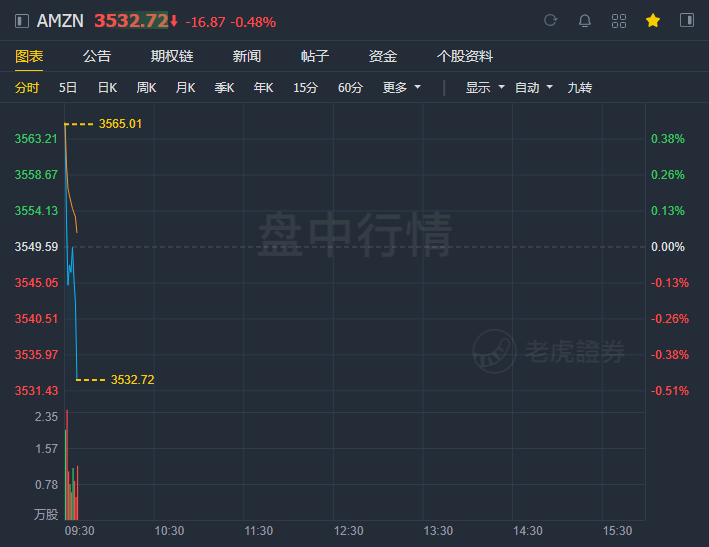Image resolution: width=709 pixels, height=547 pixels.
Task: Select the 日K chart period
Action: pyautogui.click(x=108, y=88)
